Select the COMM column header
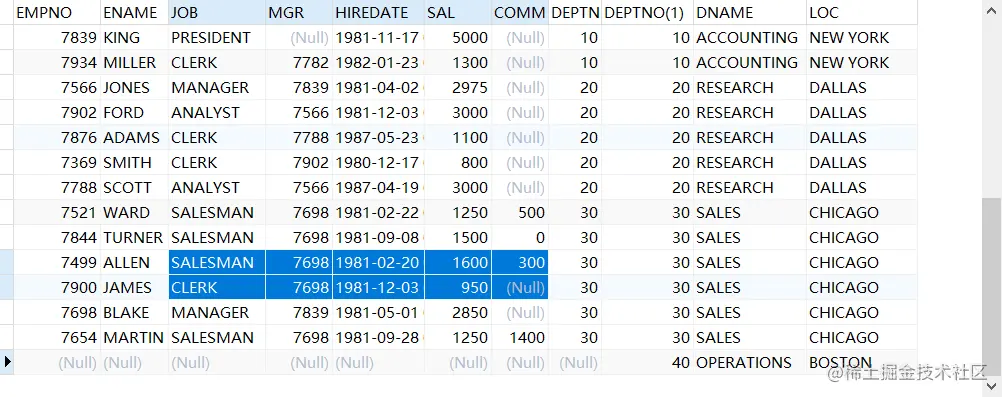 [520, 12]
